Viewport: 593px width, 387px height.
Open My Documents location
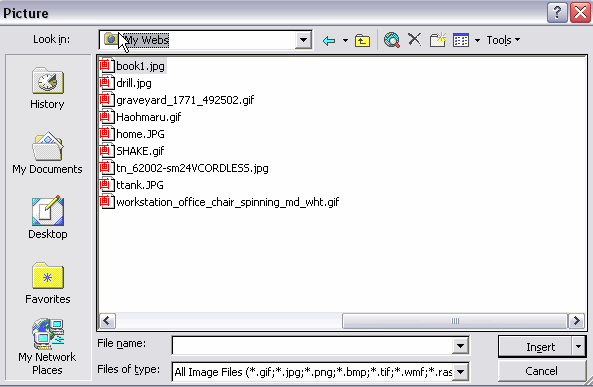click(x=47, y=153)
